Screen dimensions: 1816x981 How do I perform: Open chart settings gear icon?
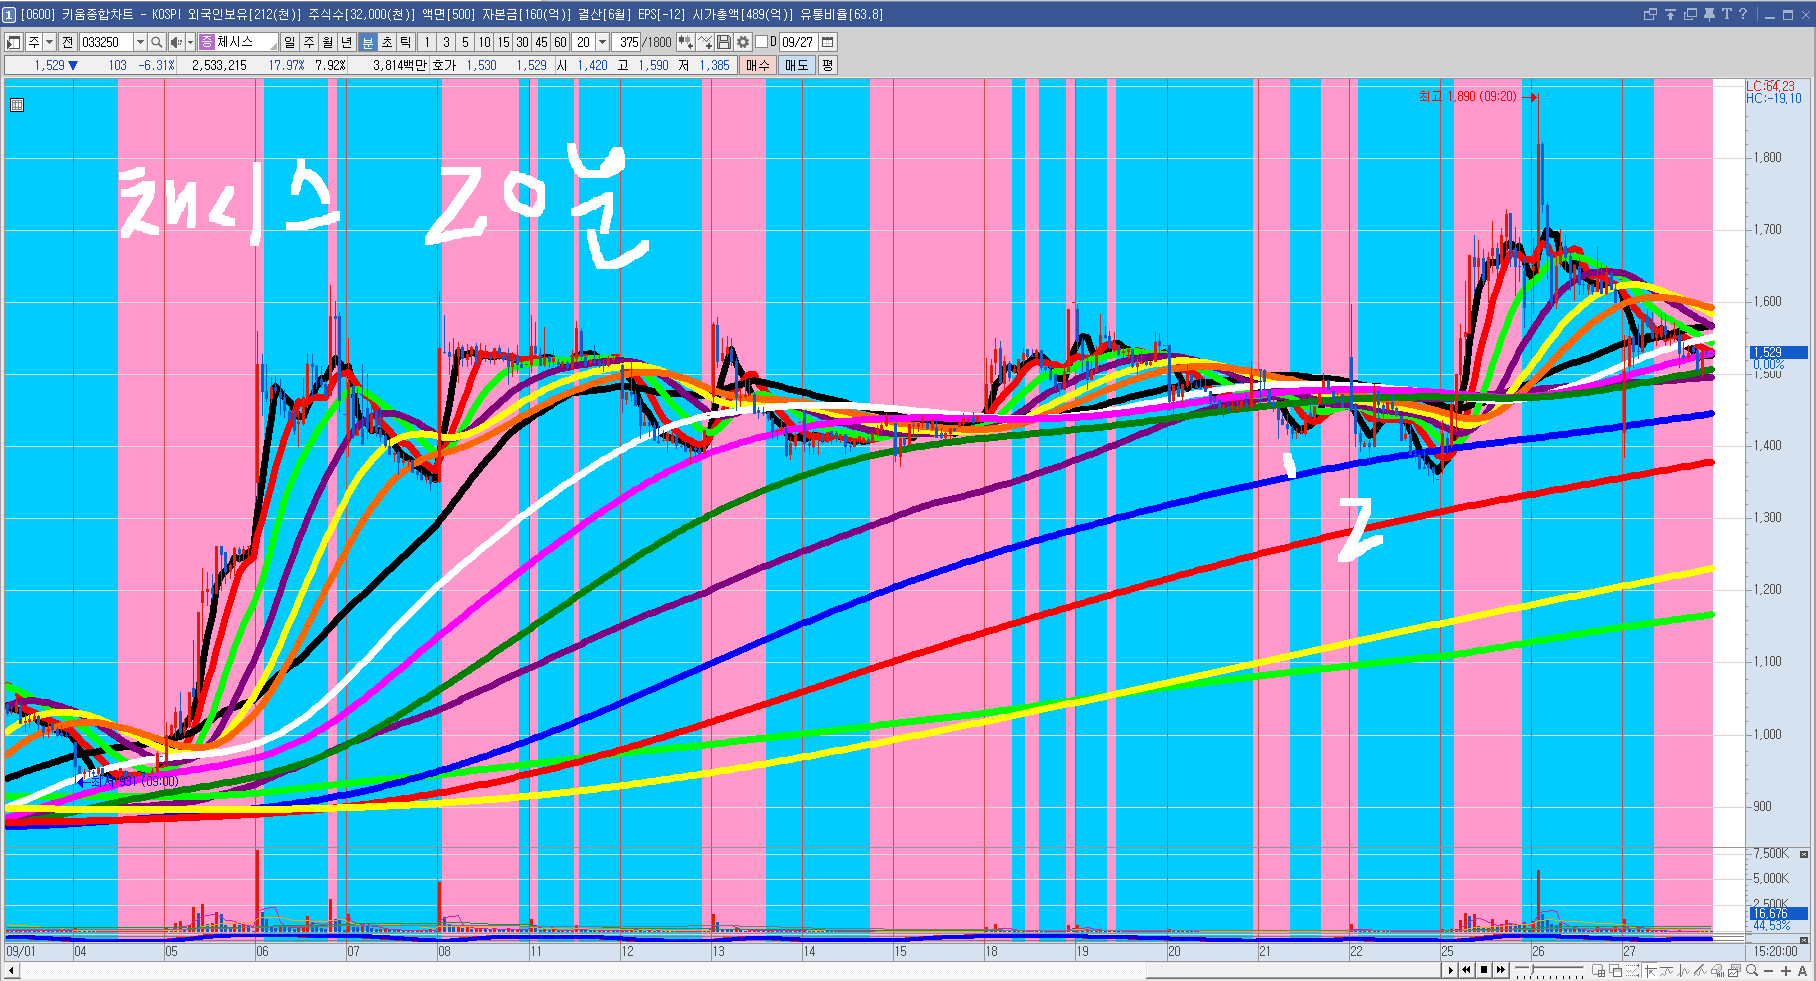coord(743,42)
